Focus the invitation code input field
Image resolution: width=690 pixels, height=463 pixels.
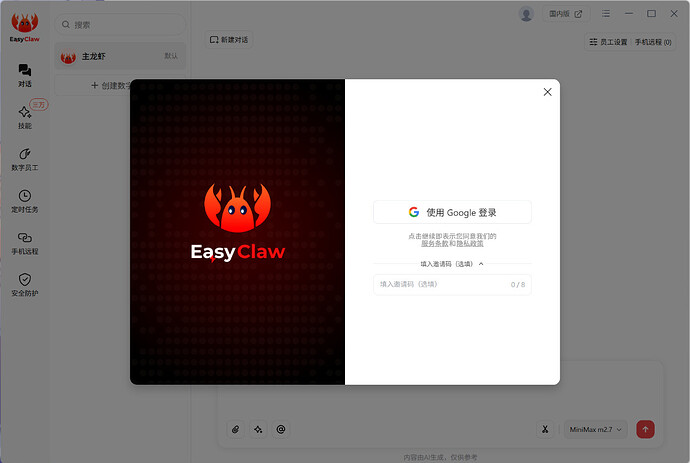click(x=452, y=284)
